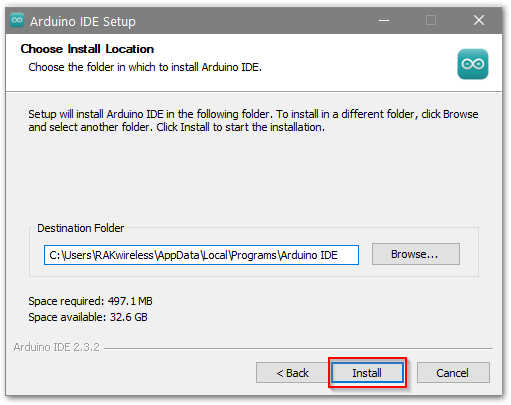This screenshot has width=511, height=405.
Task: Open the Browse... folder picker
Action: pyautogui.click(x=416, y=254)
